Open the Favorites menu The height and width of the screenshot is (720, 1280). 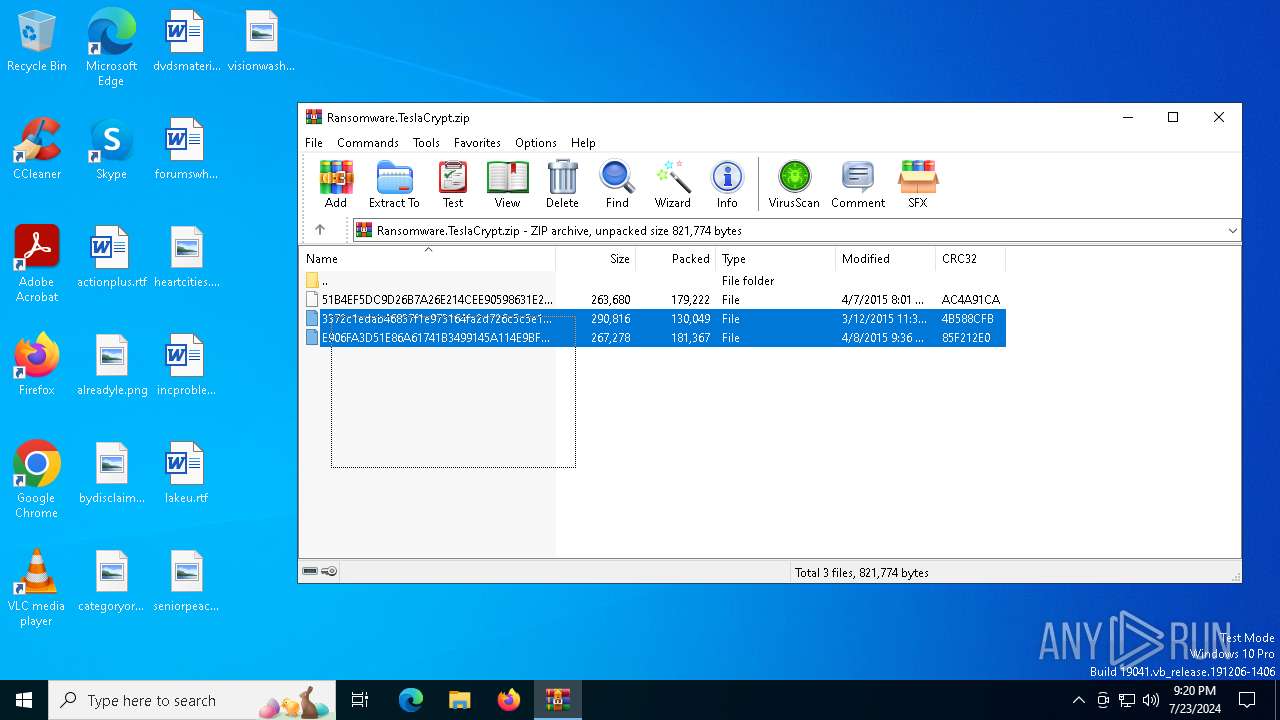pos(477,143)
